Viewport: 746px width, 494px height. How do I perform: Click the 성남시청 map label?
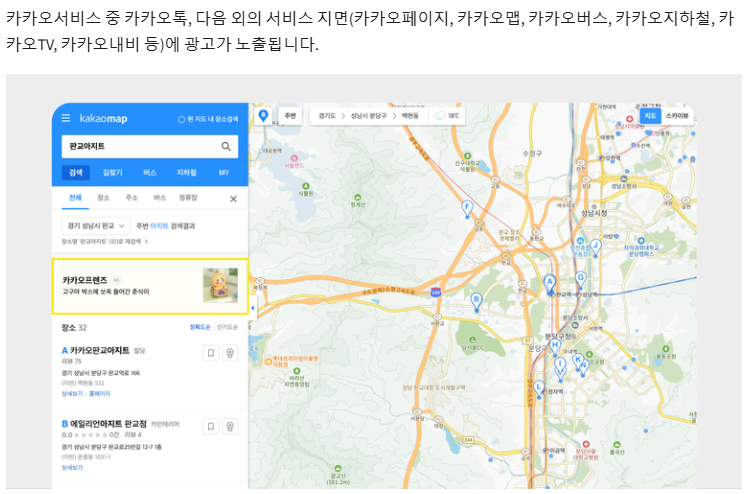(594, 213)
